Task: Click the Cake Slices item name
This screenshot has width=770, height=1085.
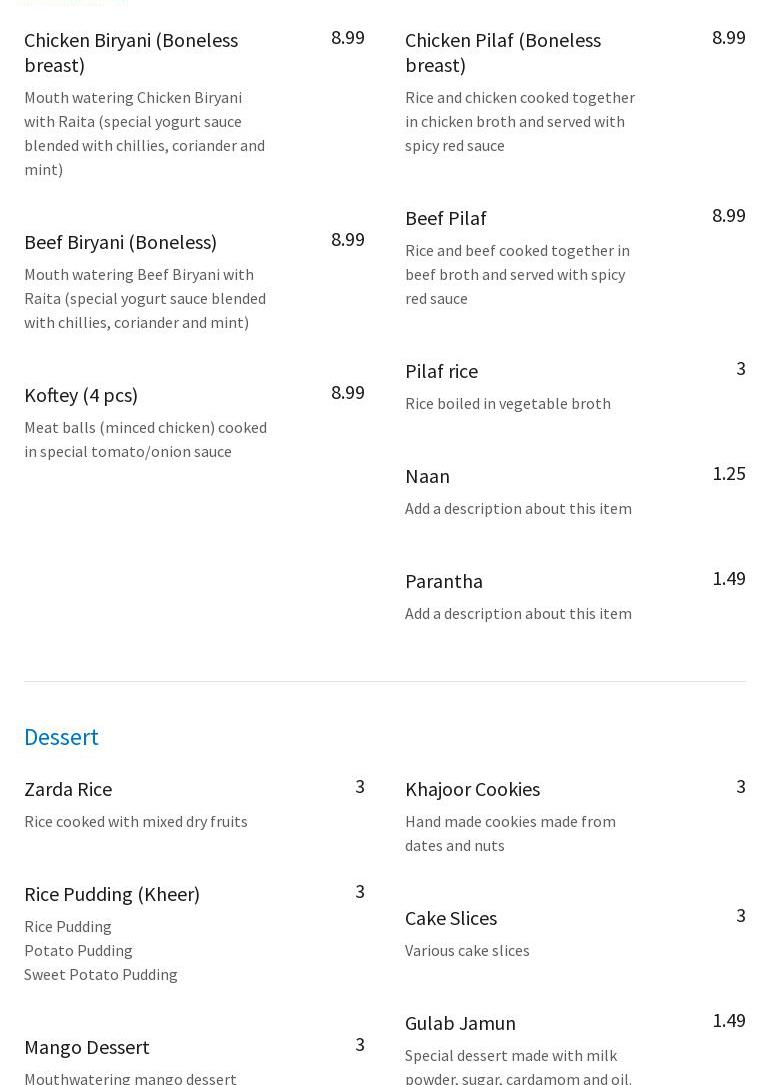Action: pyautogui.click(x=451, y=918)
